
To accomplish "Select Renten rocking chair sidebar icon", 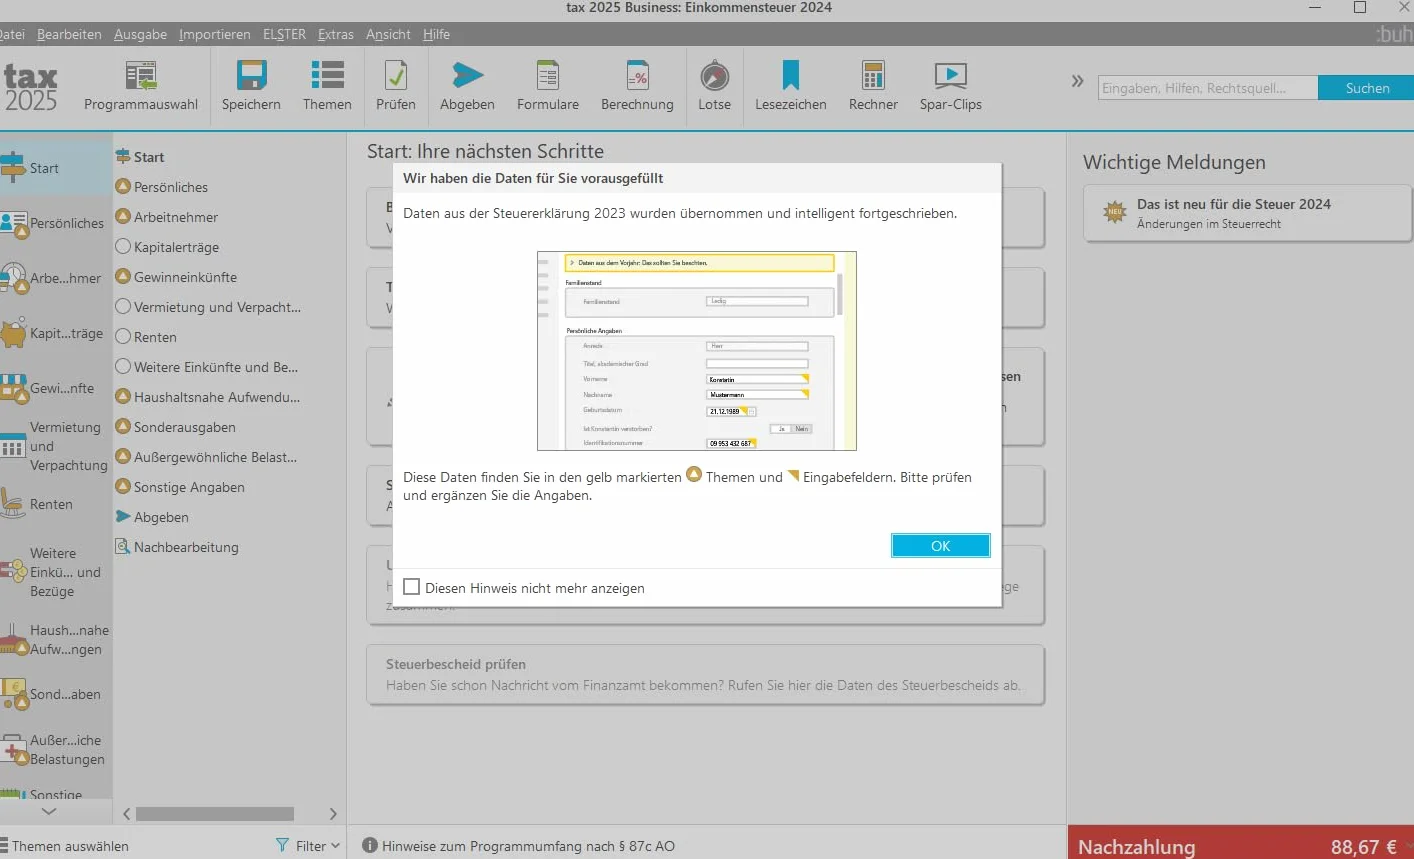I will click(x=13, y=503).
